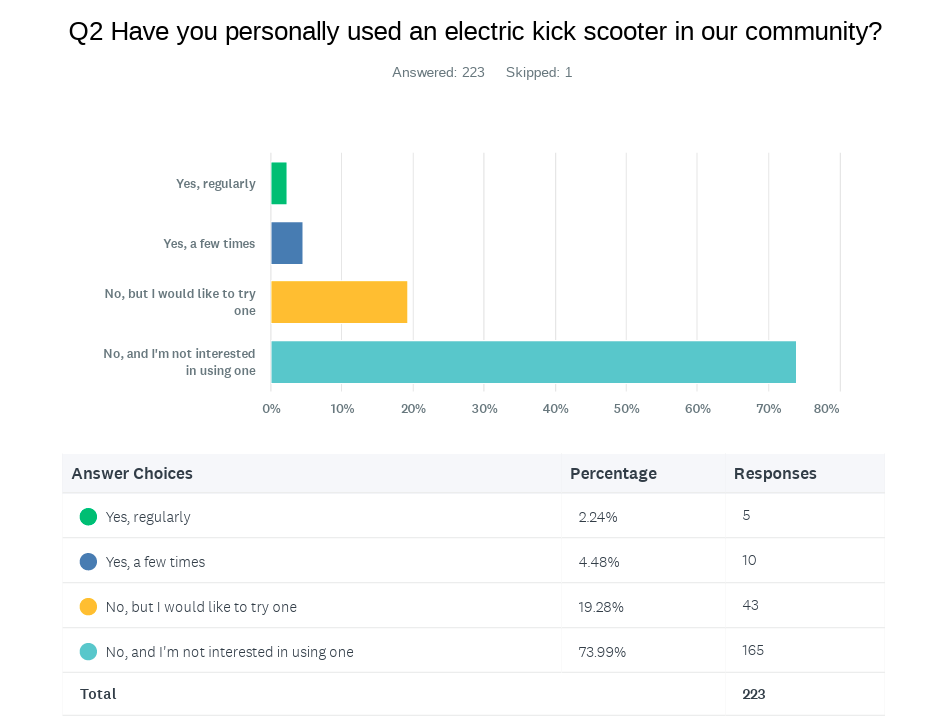925x723 pixels.
Task: Click the 73.99% percentage cell
Action: coord(602,652)
